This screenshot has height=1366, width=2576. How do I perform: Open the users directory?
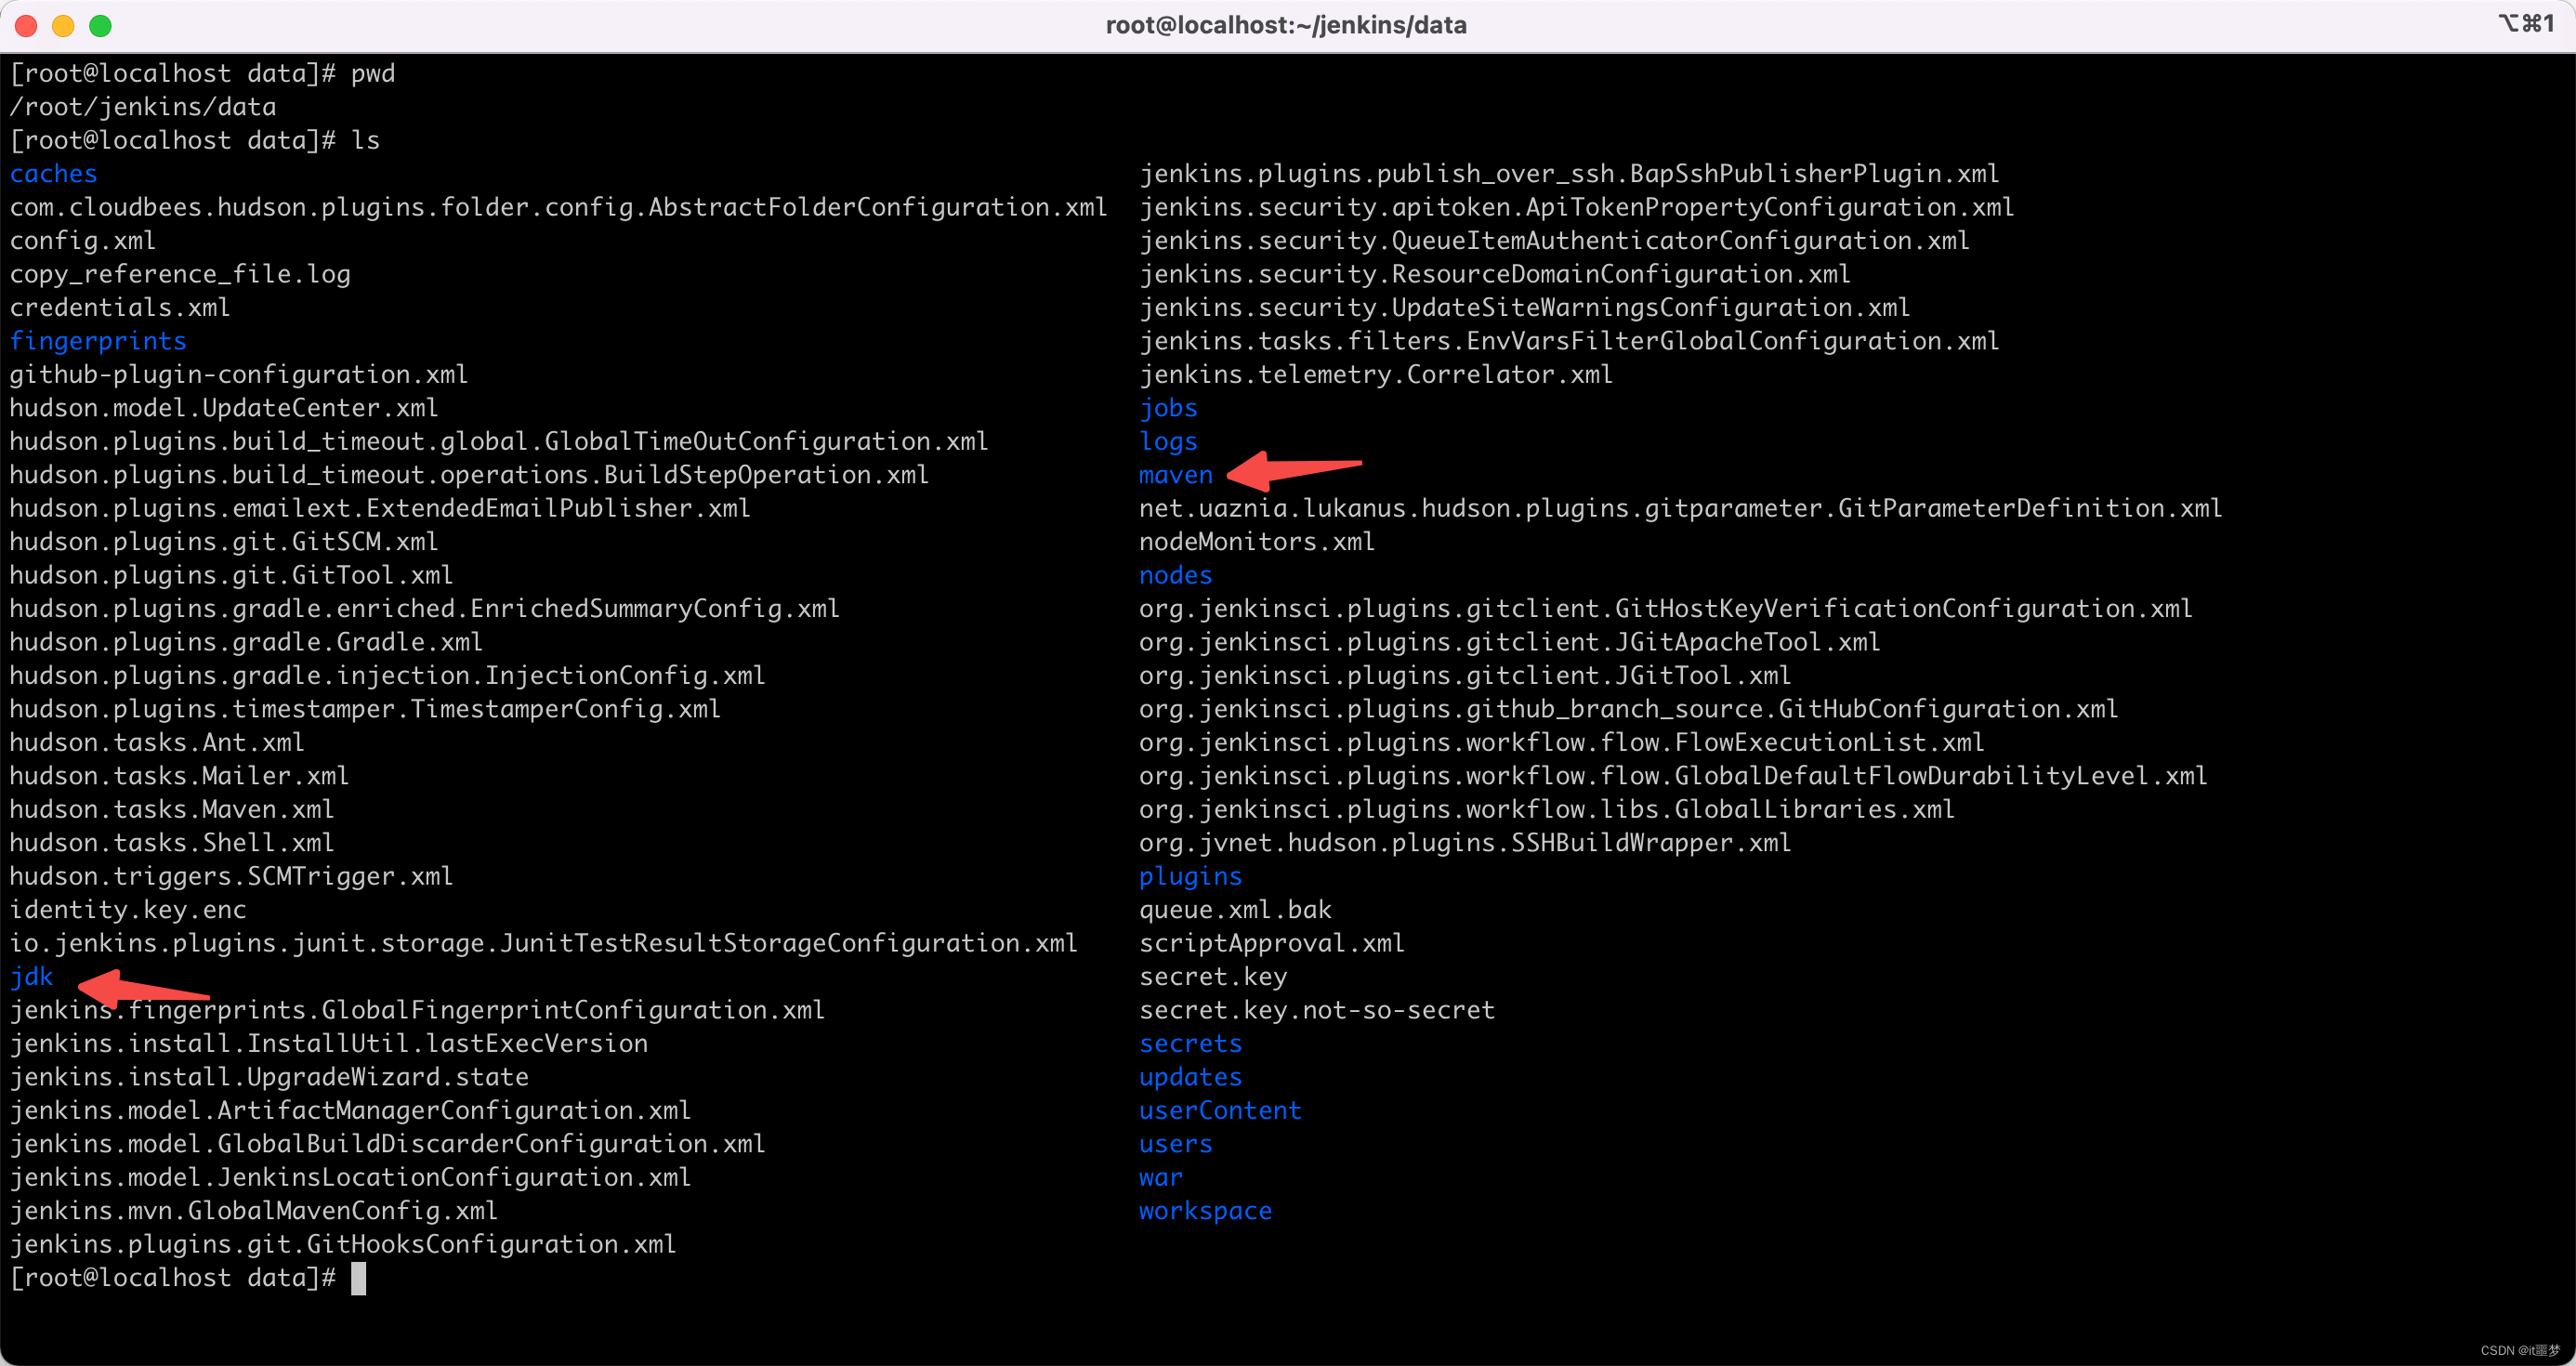coord(1177,1143)
